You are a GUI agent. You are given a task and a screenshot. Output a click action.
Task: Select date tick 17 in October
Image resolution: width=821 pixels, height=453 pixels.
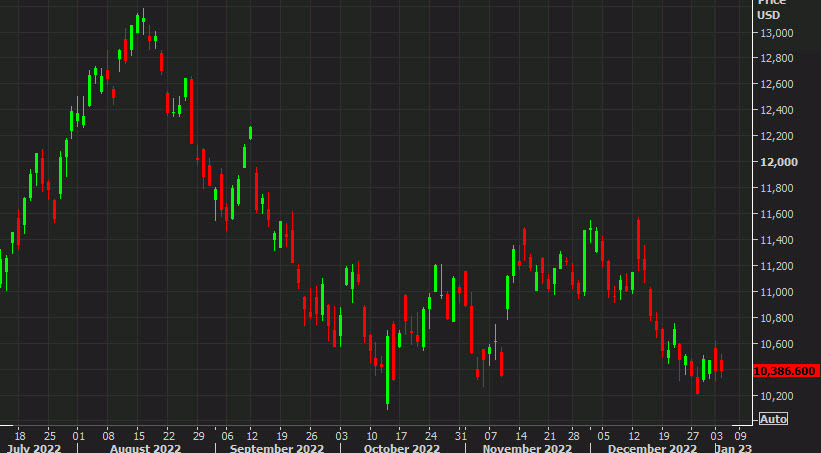pyautogui.click(x=401, y=436)
